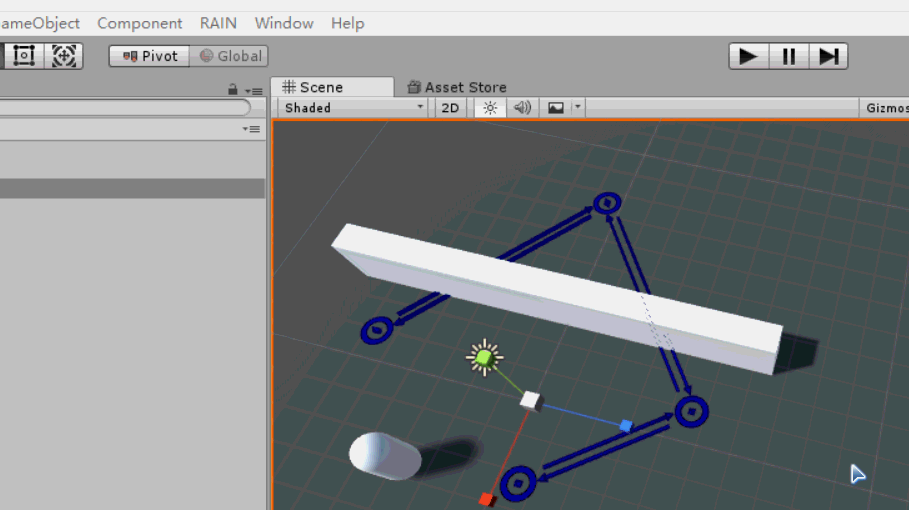Select the bottom waypoint ring
This screenshot has width=909, height=510.
(x=518, y=483)
